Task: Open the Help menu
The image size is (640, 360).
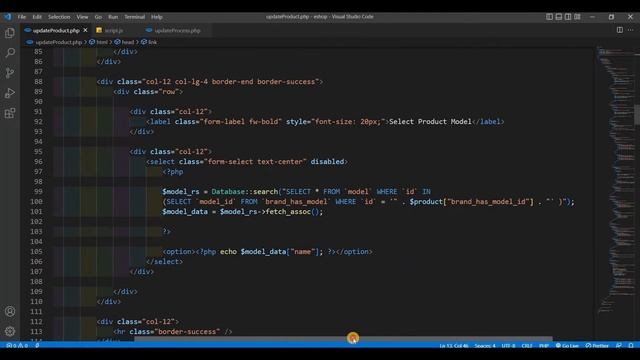Action: [157, 17]
